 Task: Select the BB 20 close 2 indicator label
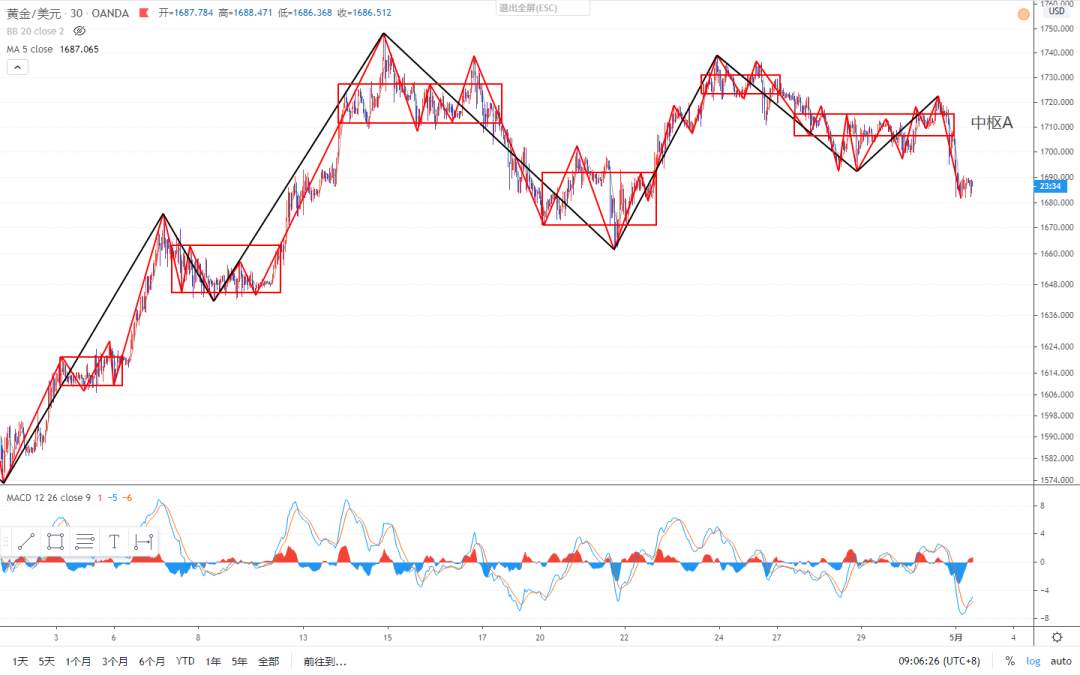(35, 31)
